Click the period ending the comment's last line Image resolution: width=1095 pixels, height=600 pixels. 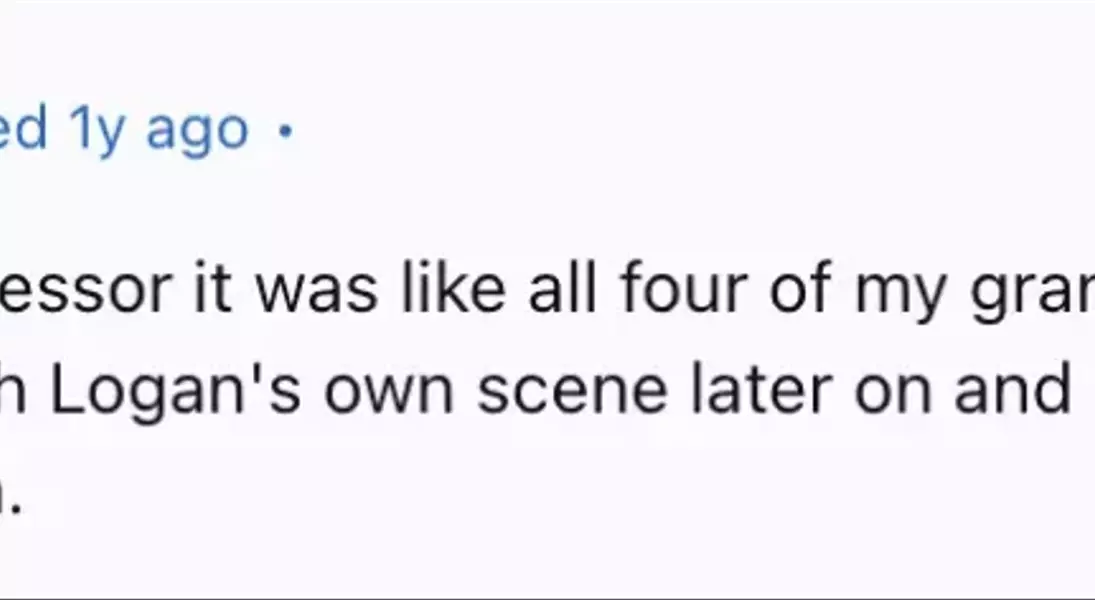[x=17, y=511]
